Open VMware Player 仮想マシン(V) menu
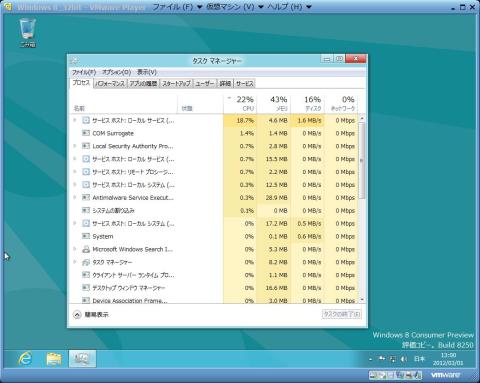 click(x=235, y=7)
